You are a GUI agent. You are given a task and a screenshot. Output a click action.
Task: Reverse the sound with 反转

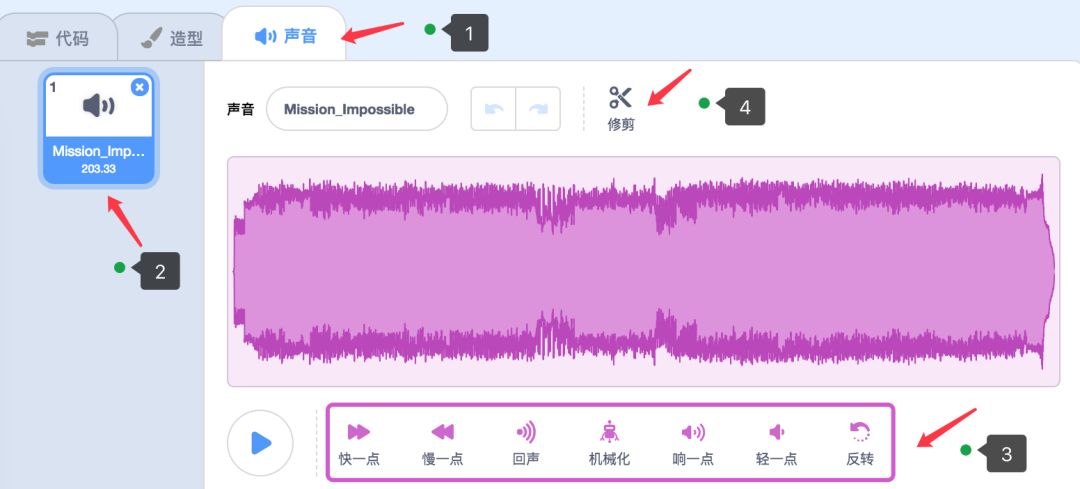(x=860, y=444)
